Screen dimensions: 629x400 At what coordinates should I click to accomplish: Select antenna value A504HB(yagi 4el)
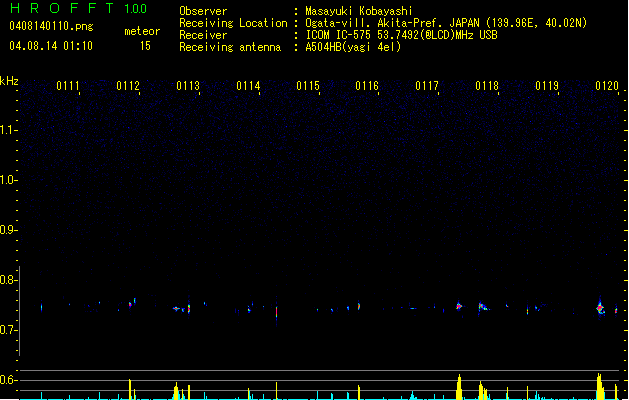pyautogui.click(x=353, y=47)
